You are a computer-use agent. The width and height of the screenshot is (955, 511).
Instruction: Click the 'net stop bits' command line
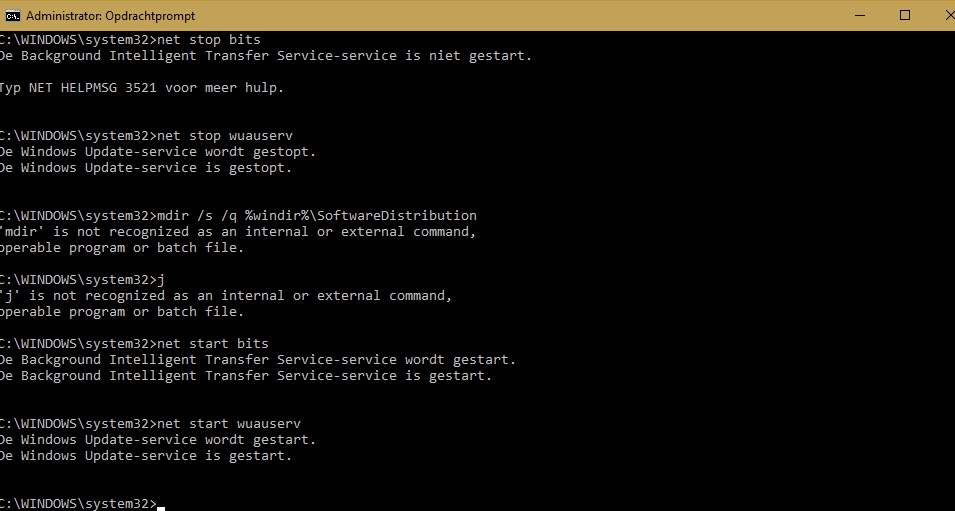(130, 40)
